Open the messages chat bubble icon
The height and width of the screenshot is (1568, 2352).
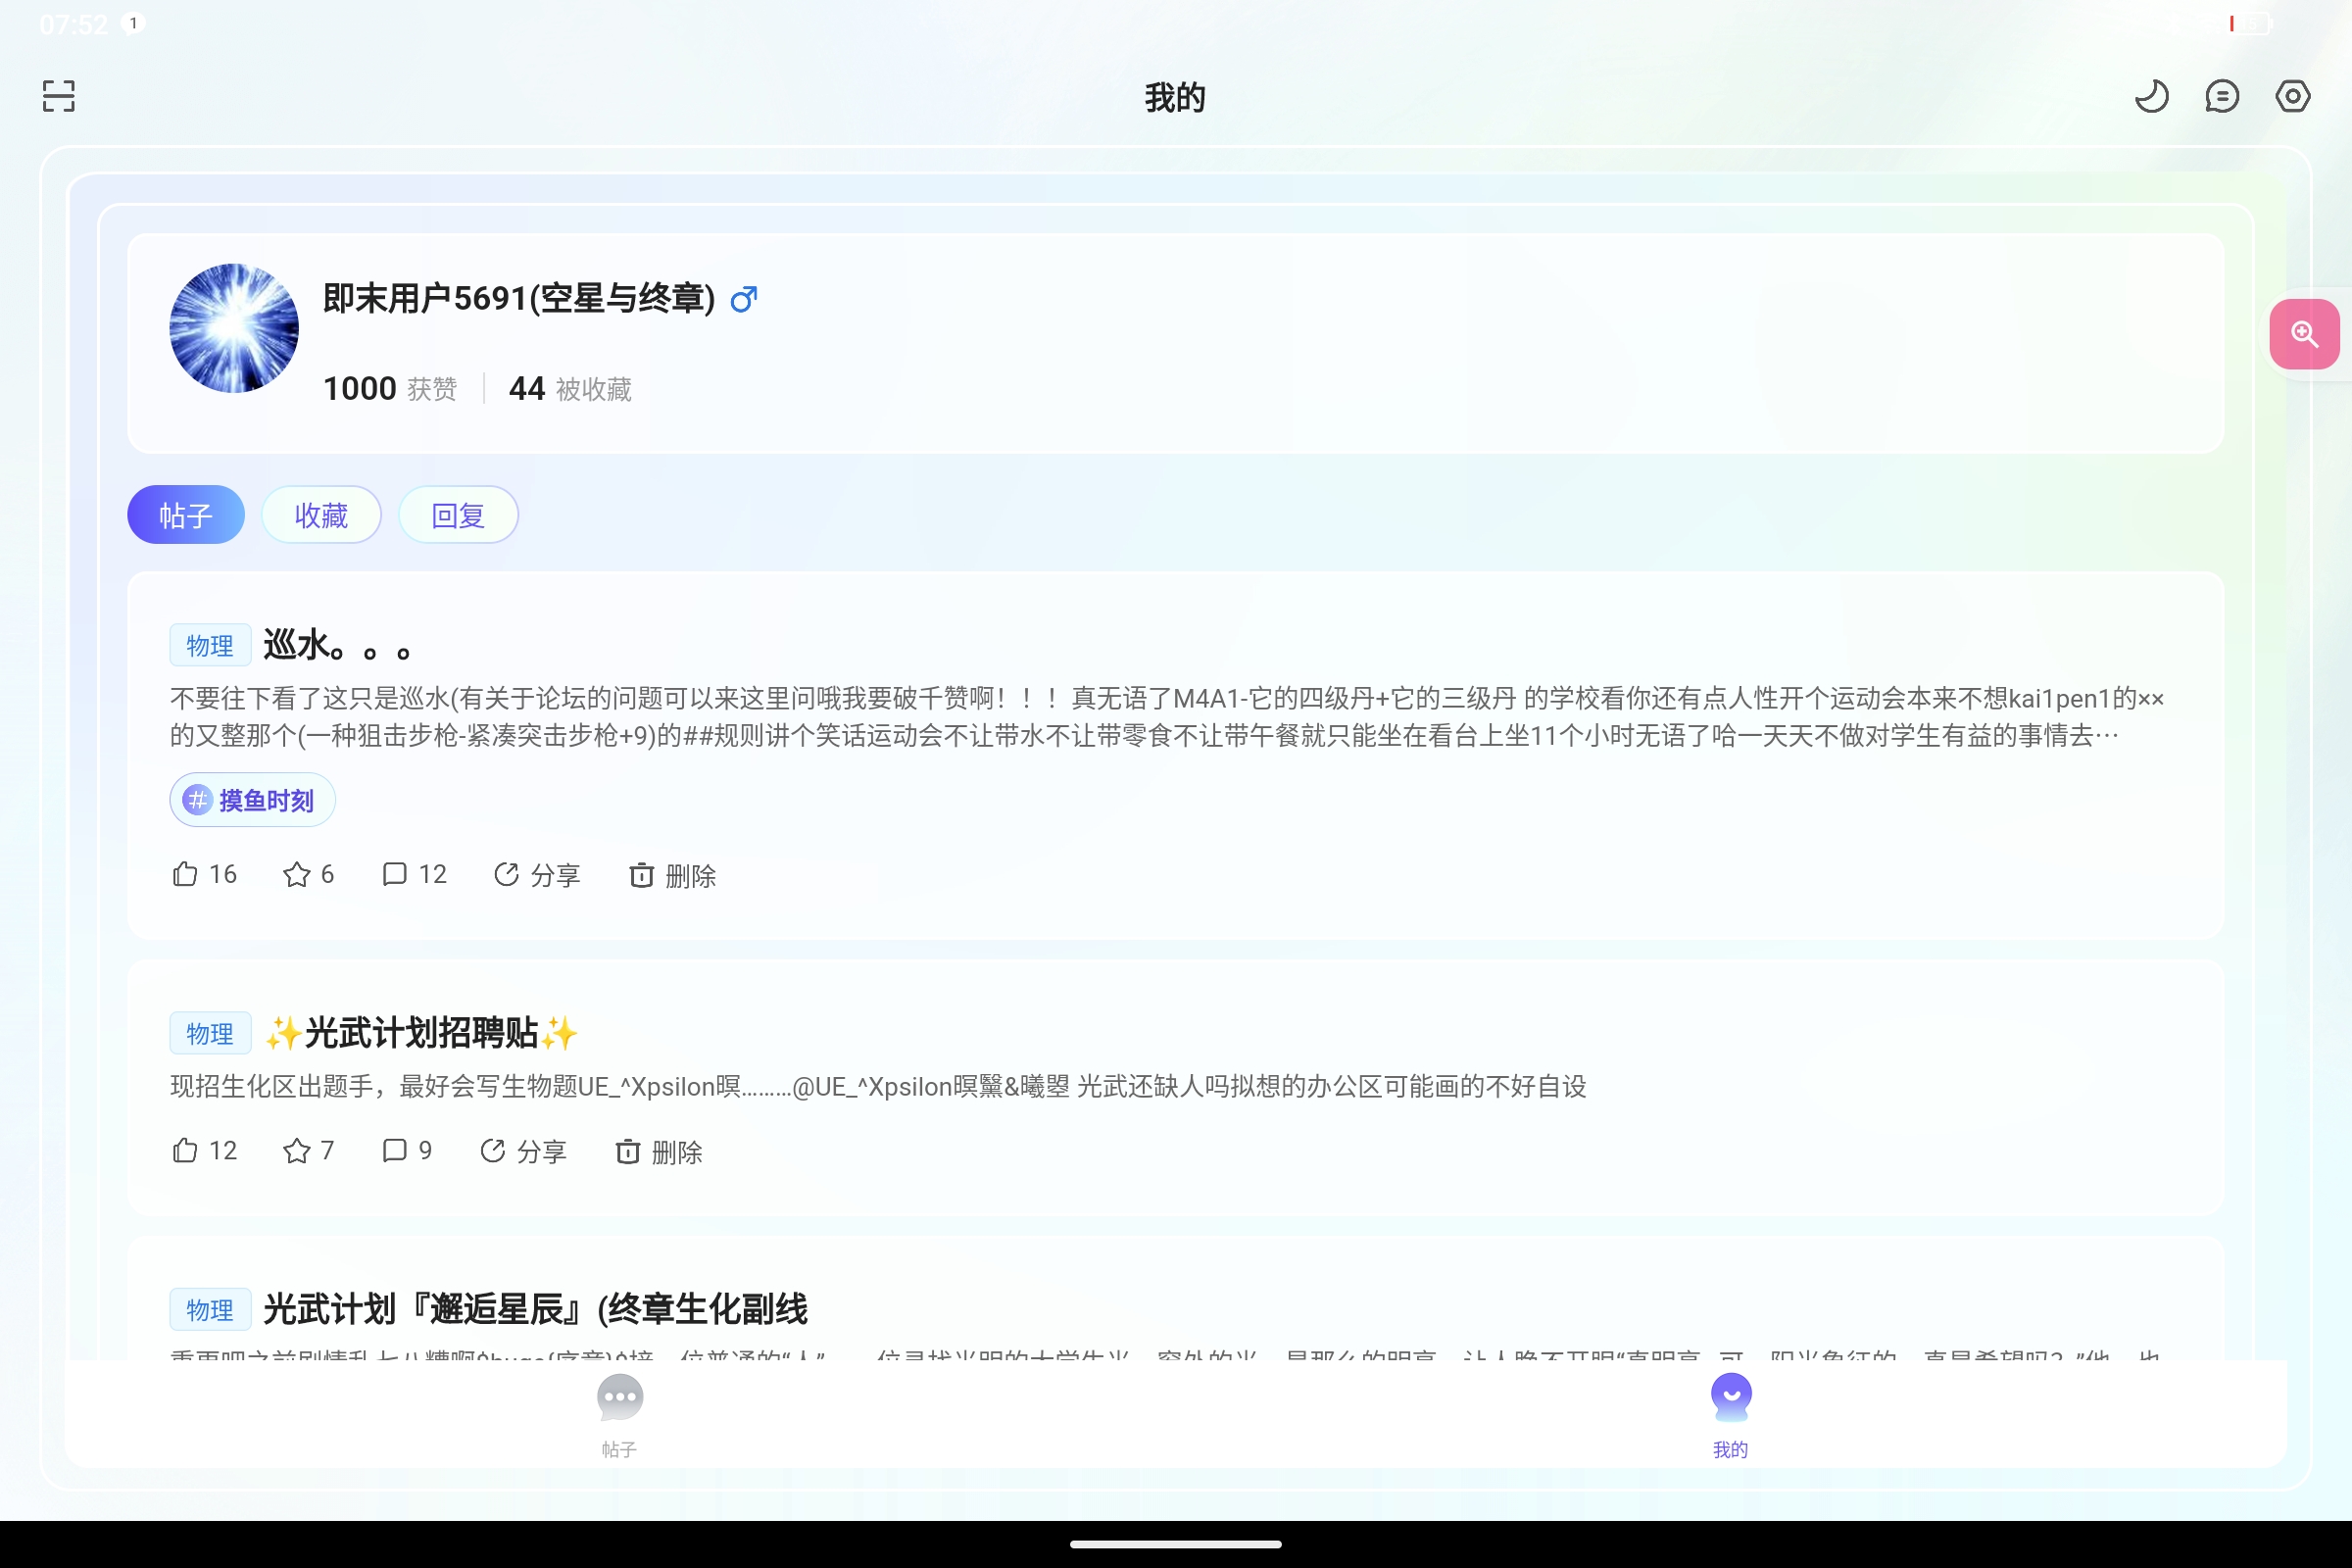(x=2221, y=96)
